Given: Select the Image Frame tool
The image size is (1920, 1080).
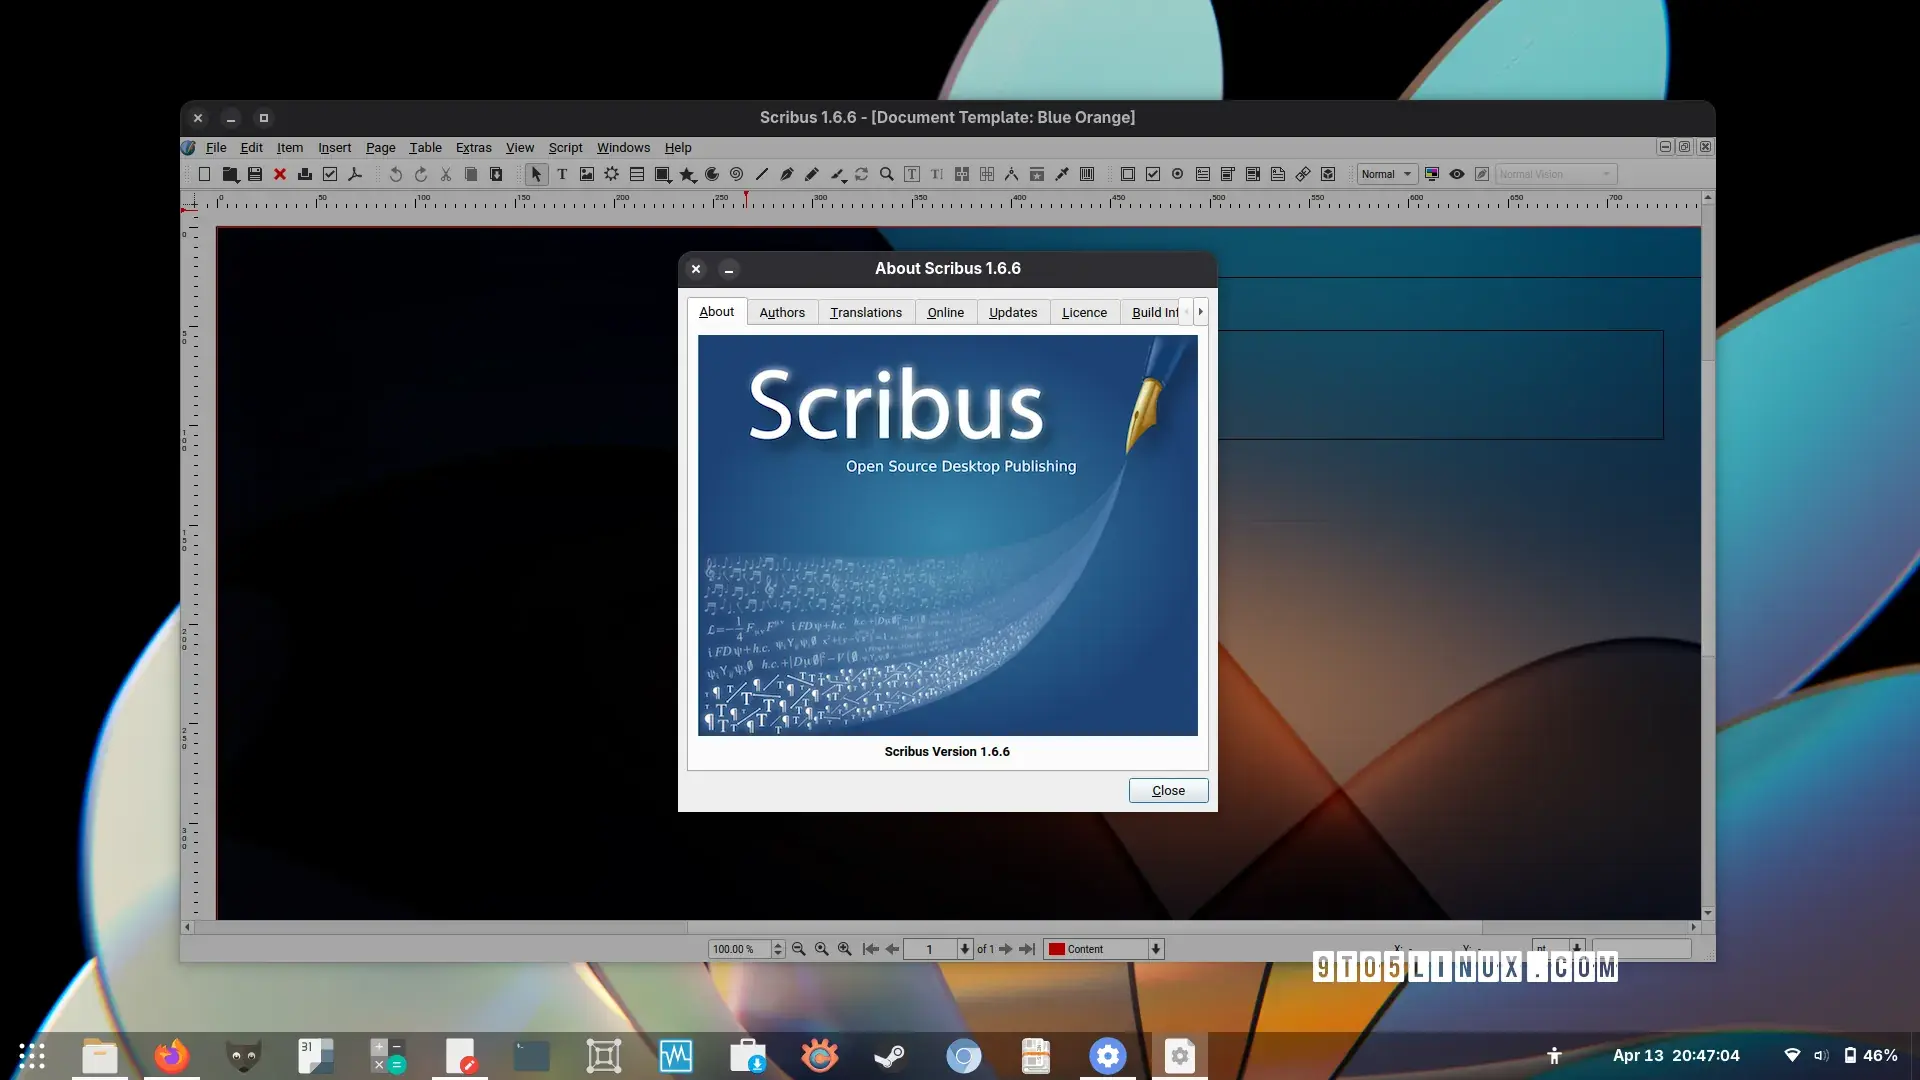Looking at the screenshot, I should [587, 174].
